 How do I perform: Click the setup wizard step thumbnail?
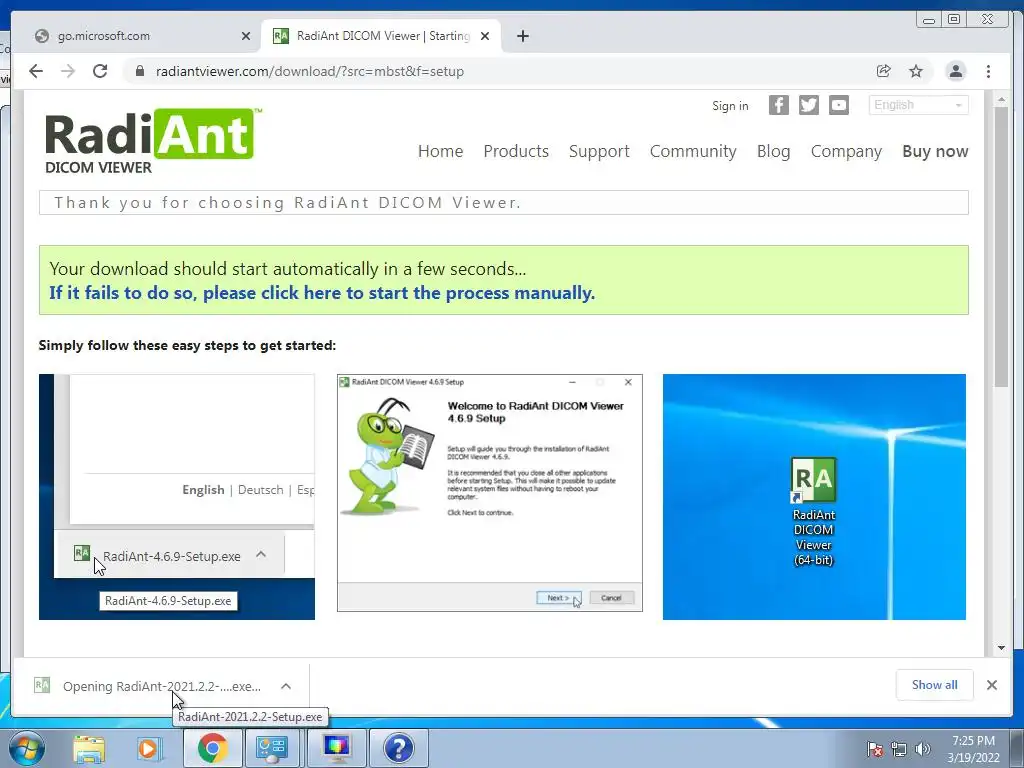pos(490,492)
